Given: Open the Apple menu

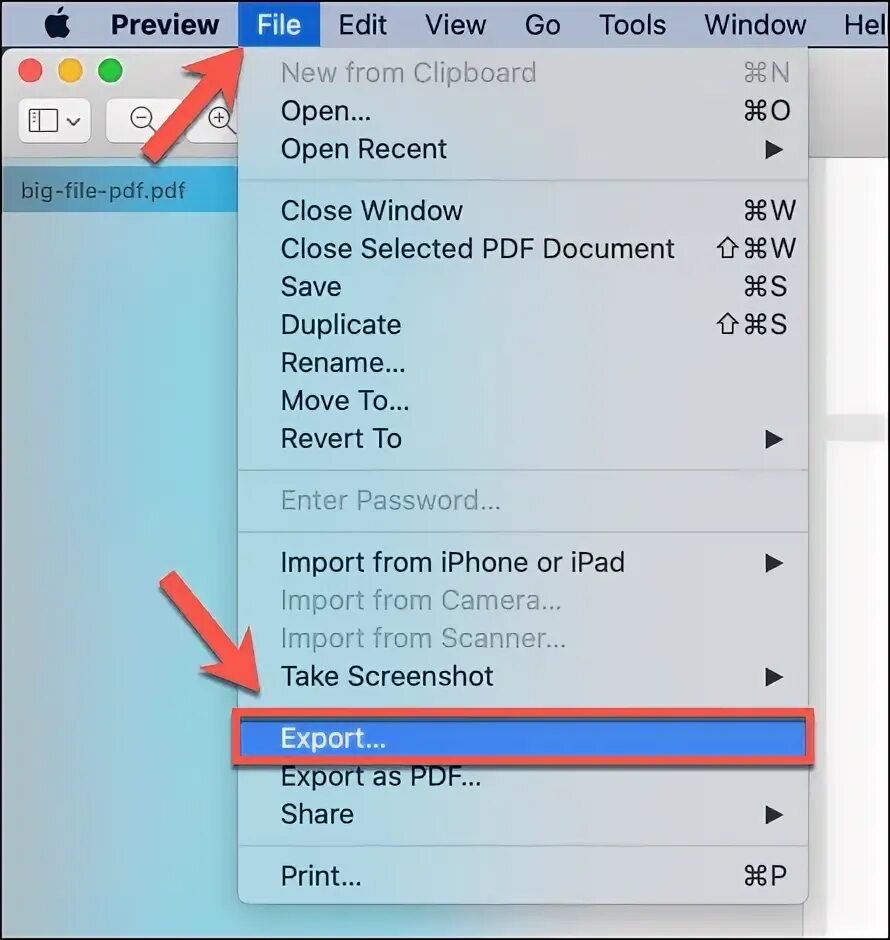Looking at the screenshot, I should 58,25.
